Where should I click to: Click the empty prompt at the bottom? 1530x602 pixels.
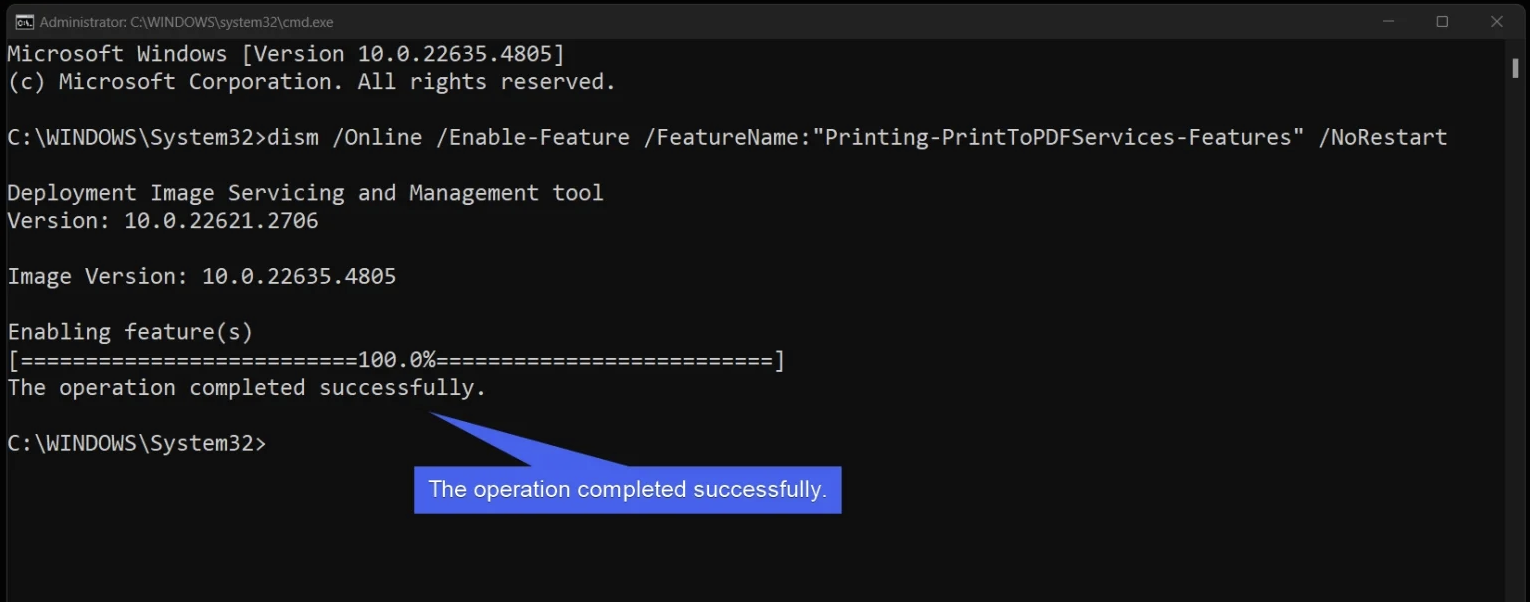[137, 444]
